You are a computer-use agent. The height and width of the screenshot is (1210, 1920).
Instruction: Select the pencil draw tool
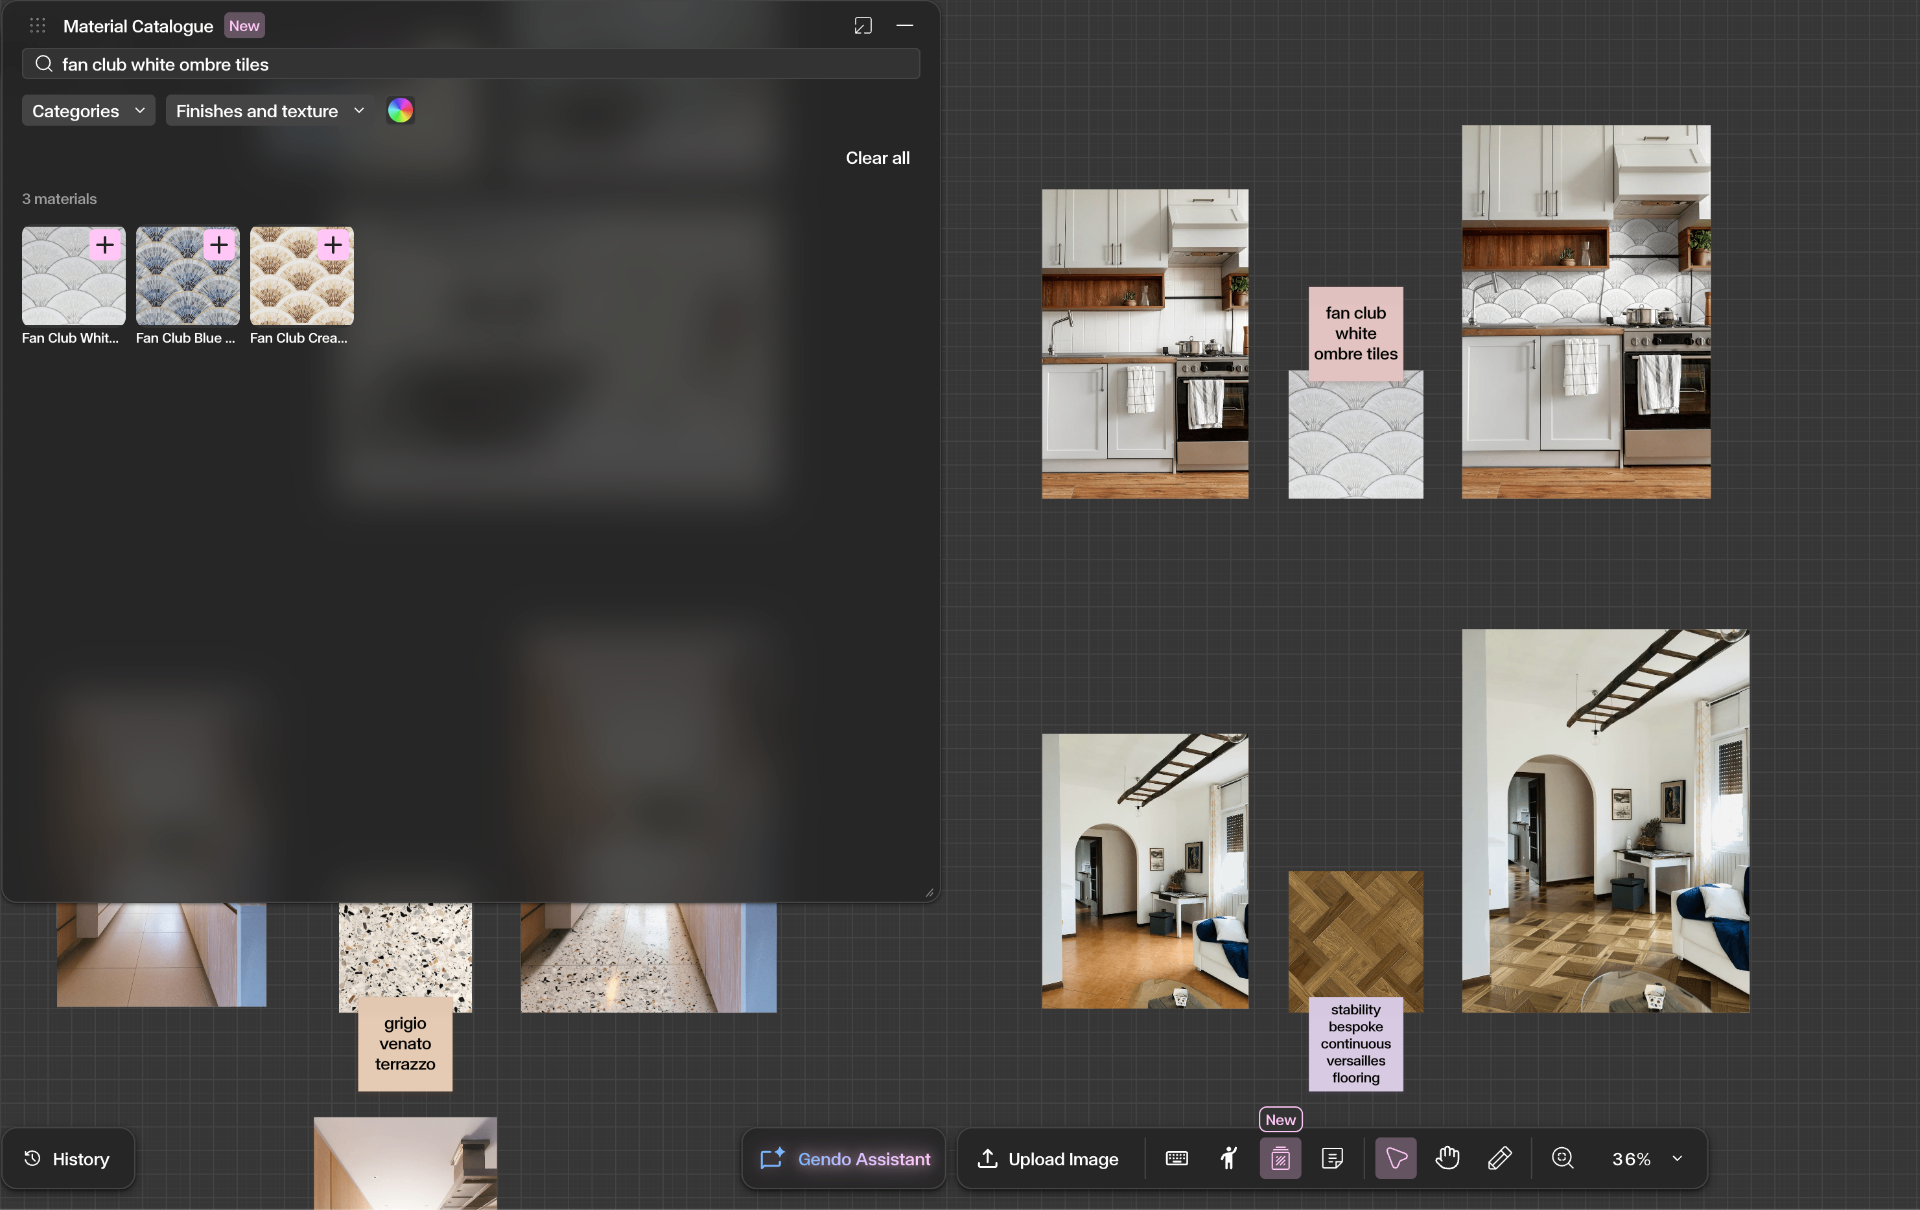(1500, 1159)
